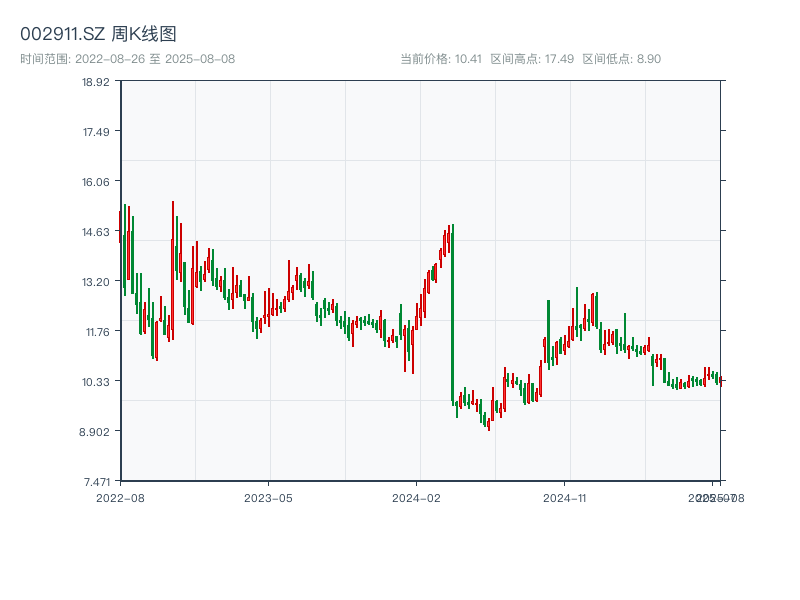Click y-axis label 13.20
Screen dimensions: 800x600
tap(96, 282)
